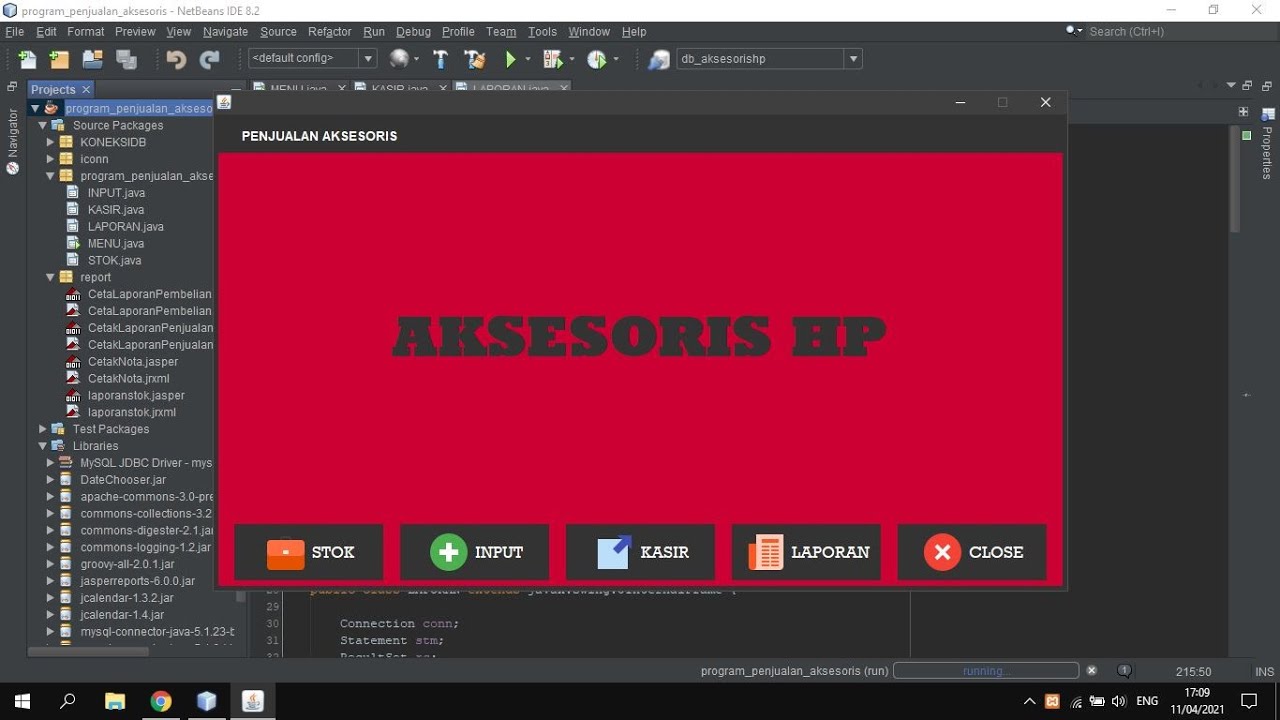Viewport: 1280px width, 720px height.
Task: Open the Properties side panel
Action: point(1267,145)
